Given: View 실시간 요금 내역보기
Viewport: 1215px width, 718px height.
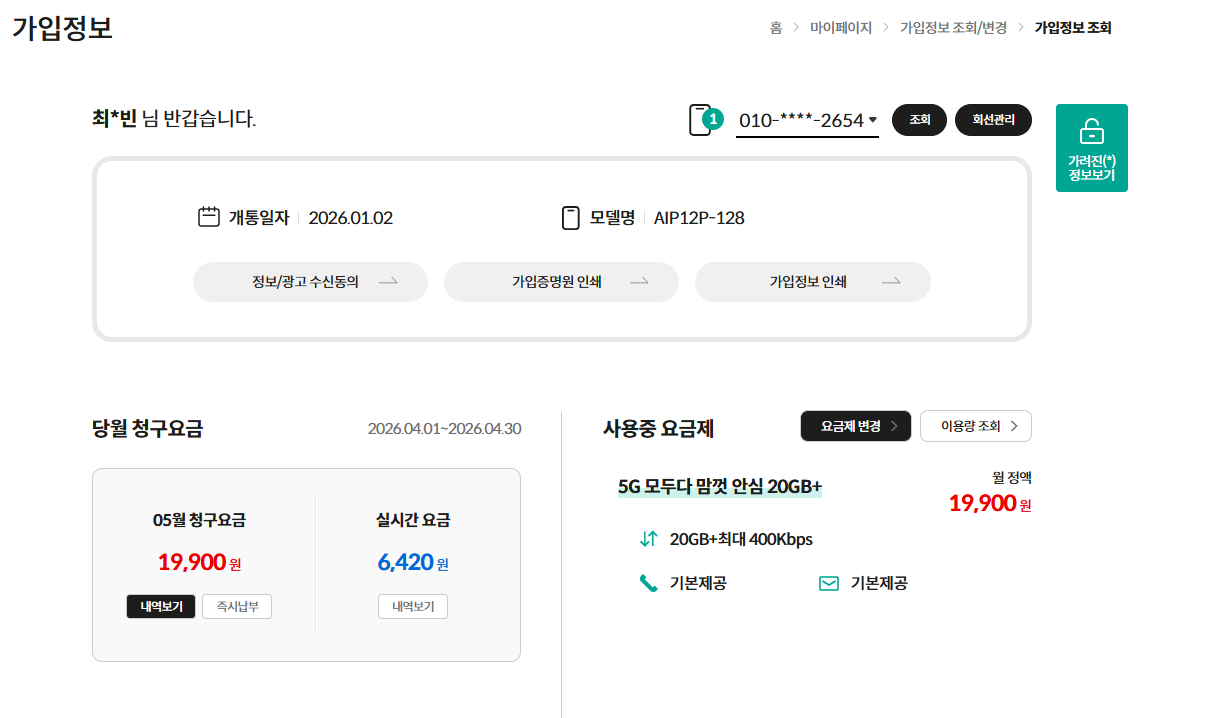Looking at the screenshot, I should tap(413, 606).
